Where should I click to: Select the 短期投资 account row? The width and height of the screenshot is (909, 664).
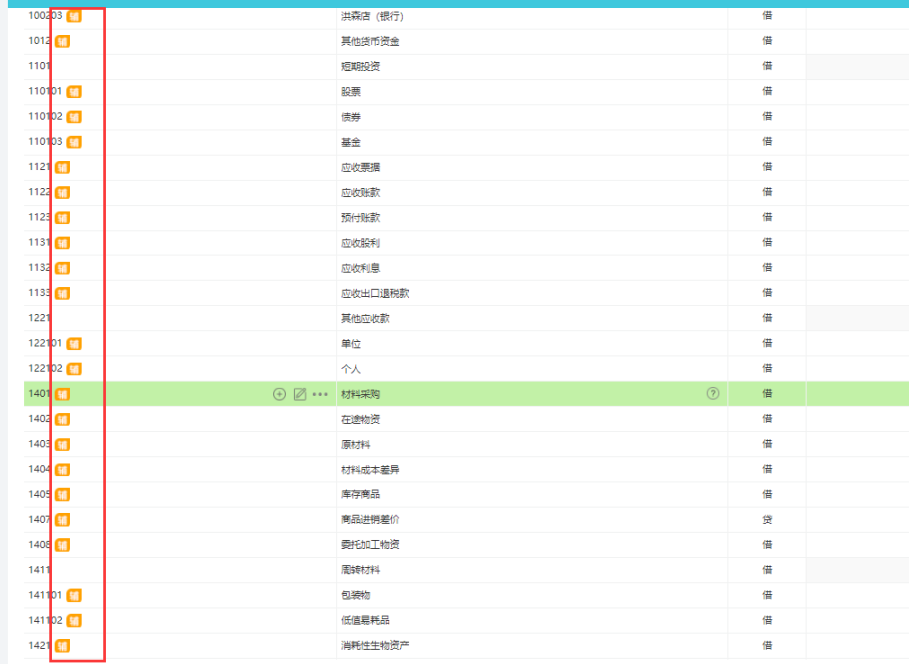pos(466,67)
